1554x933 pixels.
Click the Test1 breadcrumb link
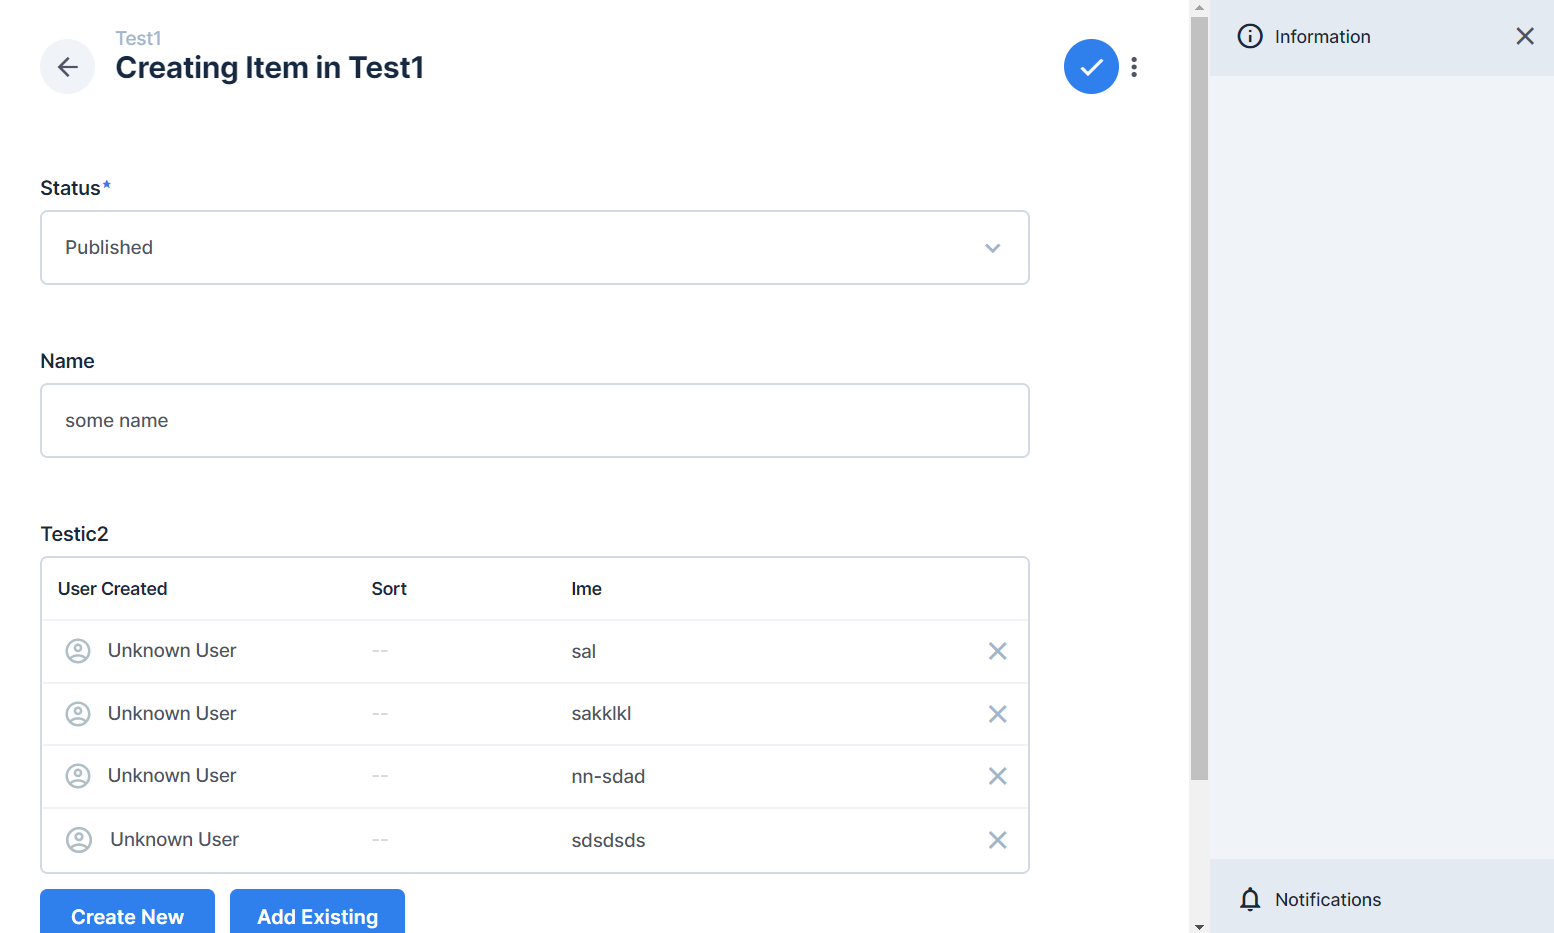click(x=138, y=38)
